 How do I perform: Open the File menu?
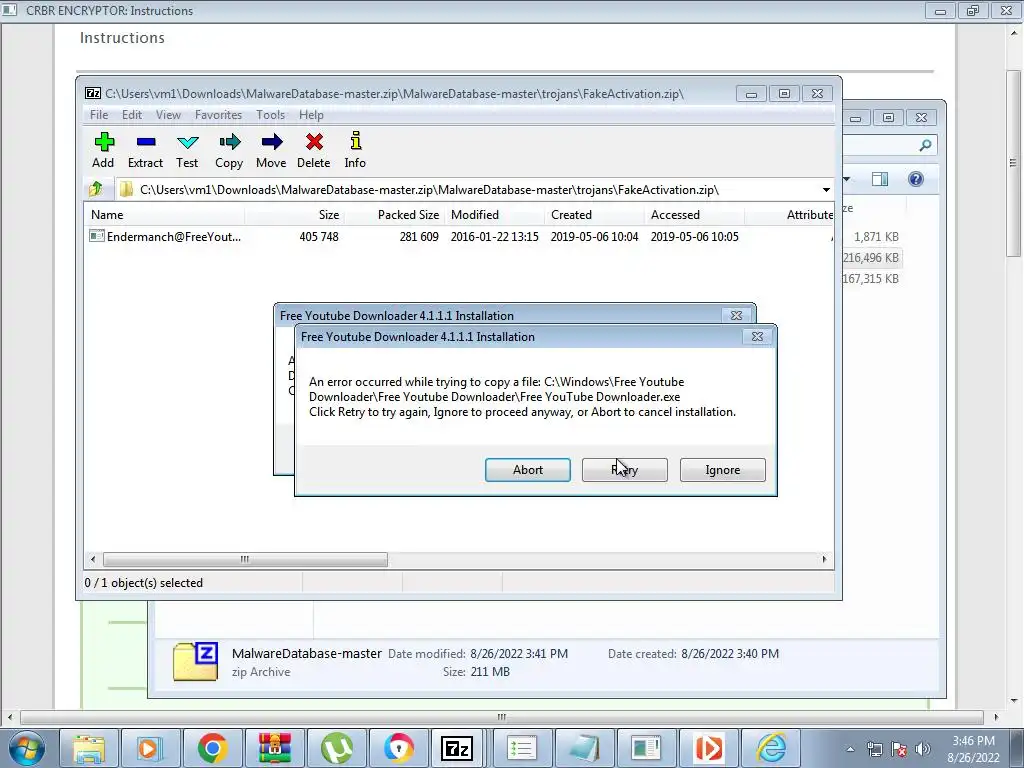(99, 115)
